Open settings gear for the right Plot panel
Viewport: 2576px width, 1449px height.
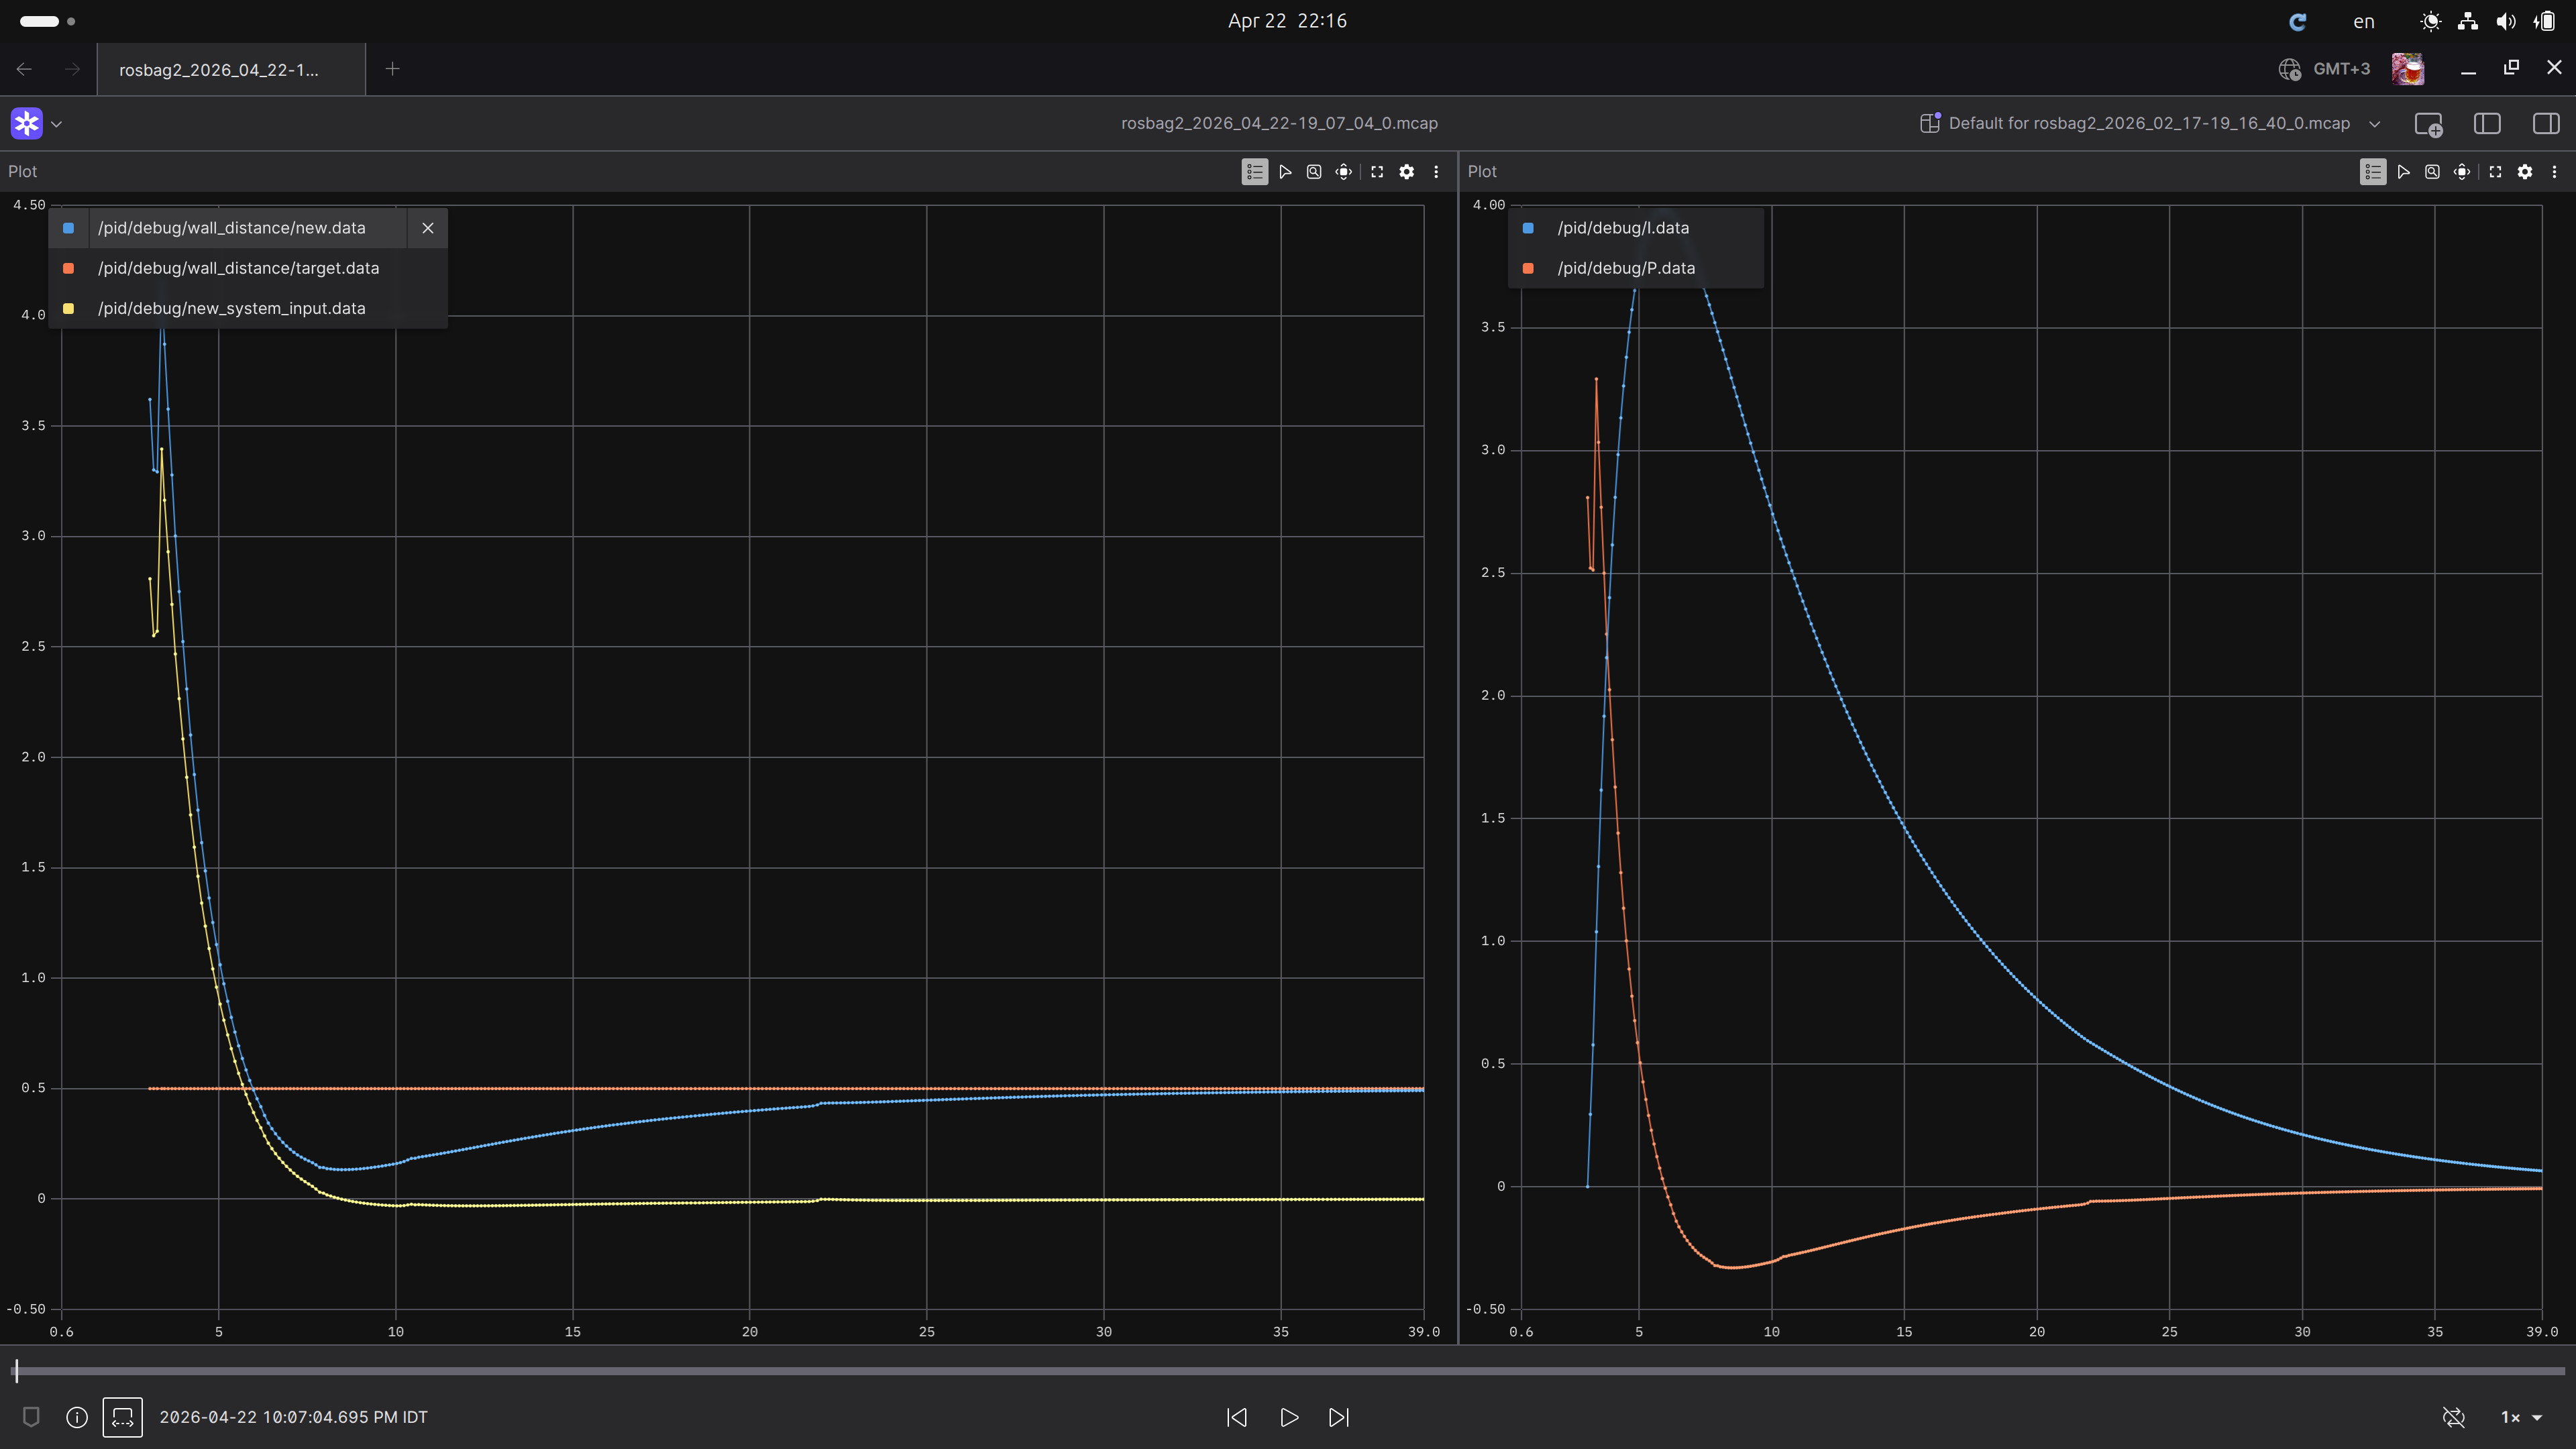(x=2525, y=171)
